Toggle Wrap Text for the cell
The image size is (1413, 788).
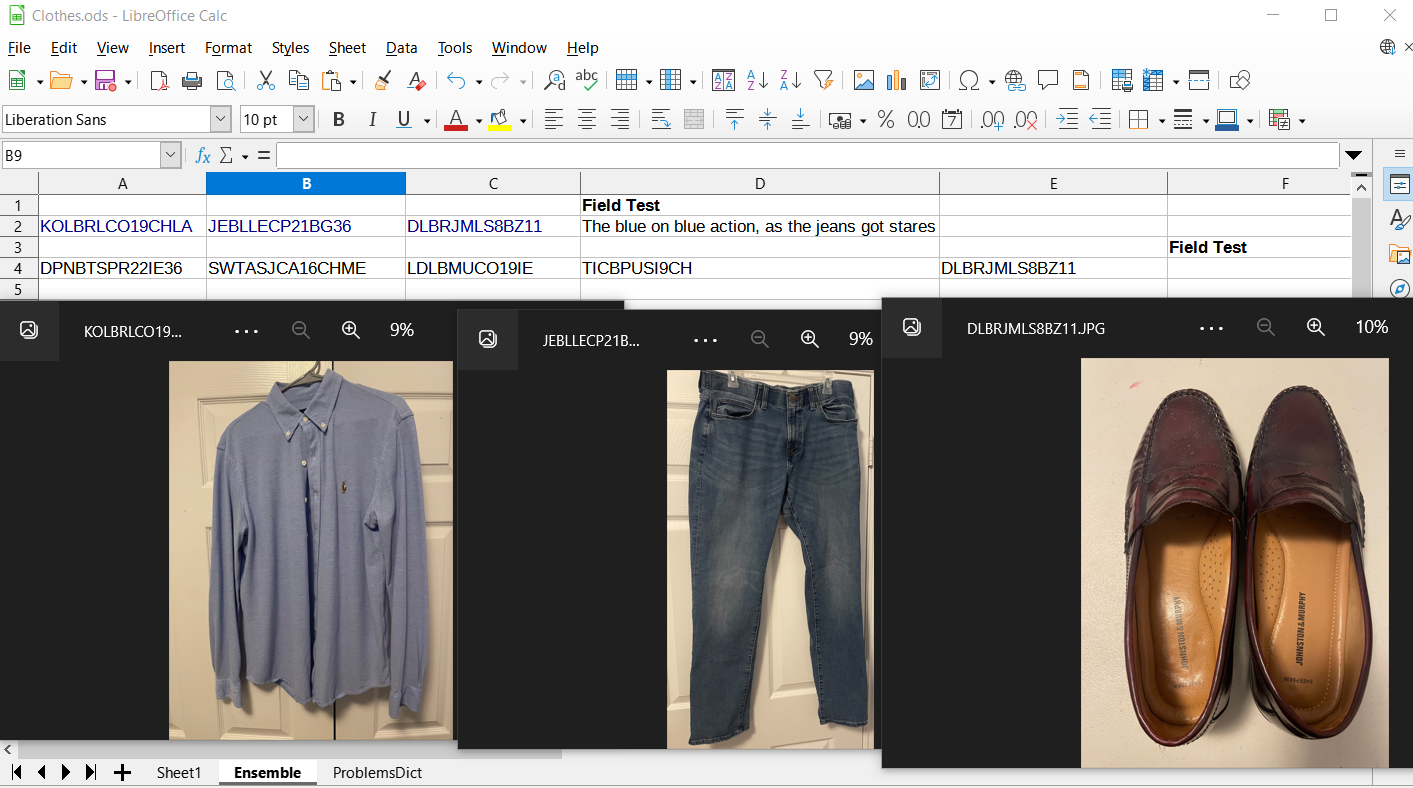pyautogui.click(x=661, y=120)
